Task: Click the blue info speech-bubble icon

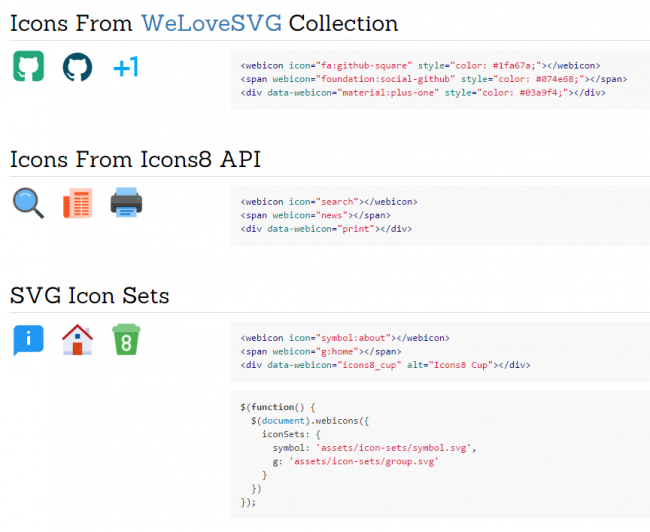Action: [28, 340]
